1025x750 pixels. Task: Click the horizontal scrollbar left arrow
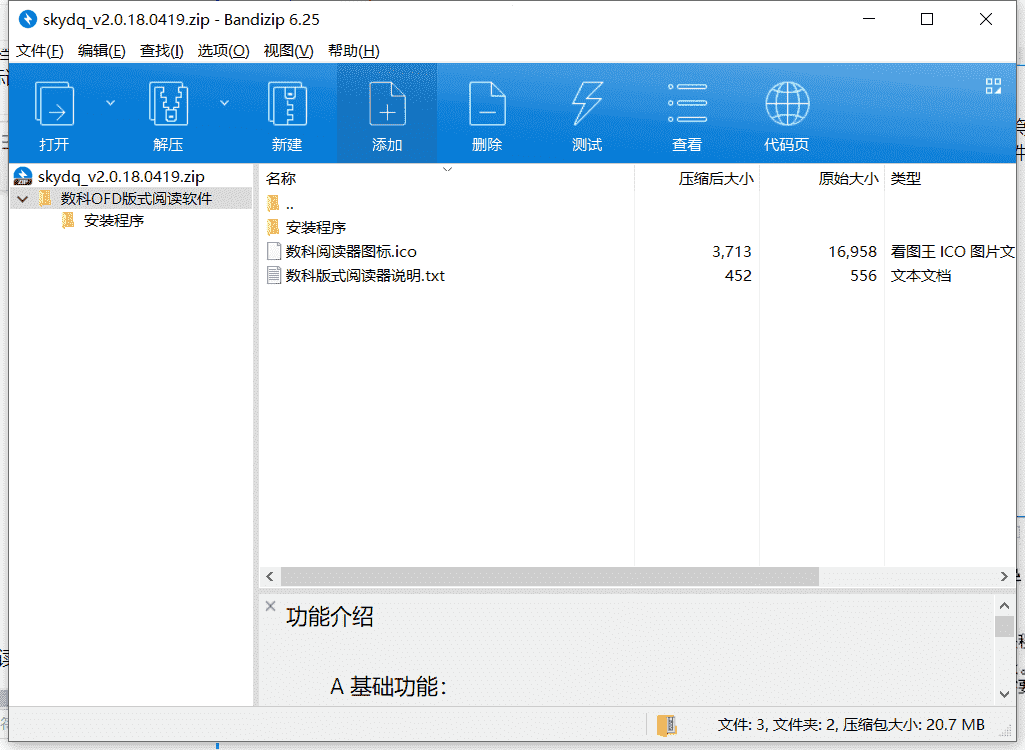pos(269,576)
